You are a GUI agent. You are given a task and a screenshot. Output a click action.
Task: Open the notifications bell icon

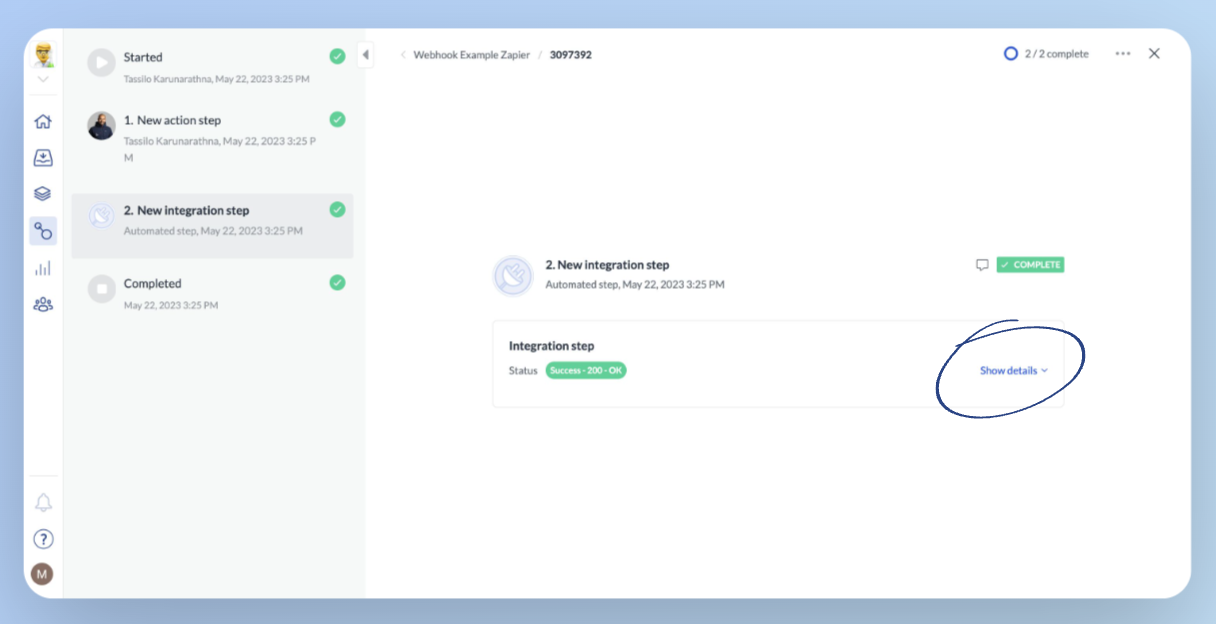click(43, 502)
